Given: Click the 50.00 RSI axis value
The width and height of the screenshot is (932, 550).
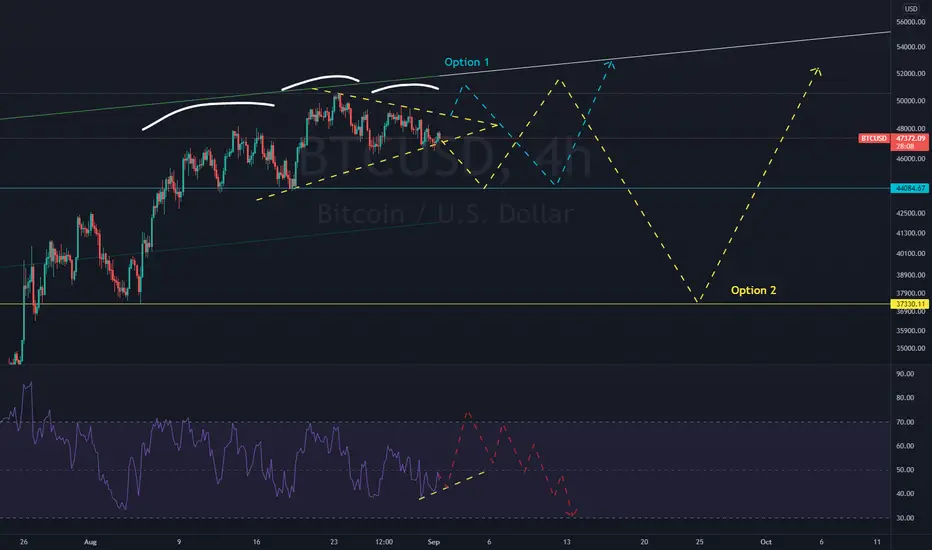Looking at the screenshot, I should pos(905,470).
